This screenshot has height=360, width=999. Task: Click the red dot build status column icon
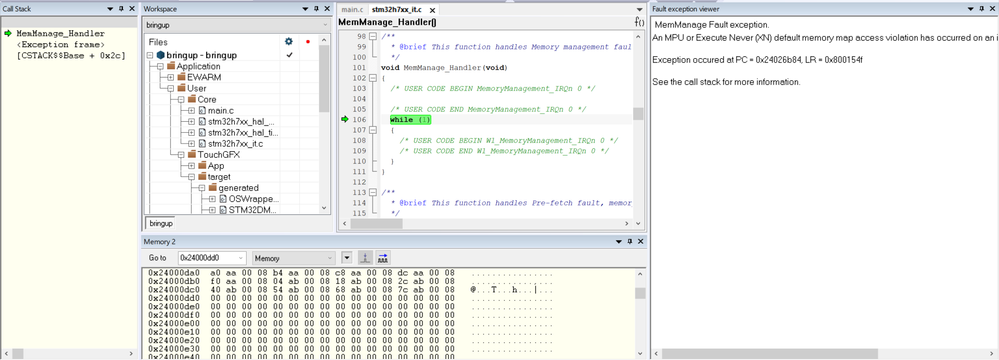click(x=308, y=42)
